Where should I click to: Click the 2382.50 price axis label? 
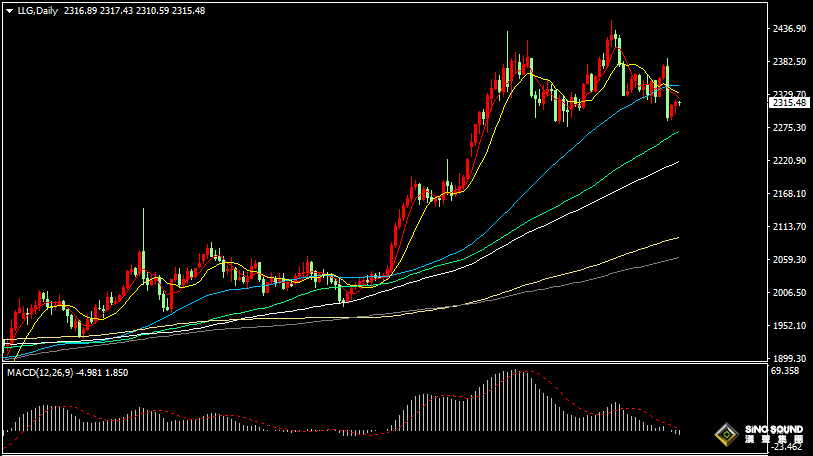coord(788,62)
